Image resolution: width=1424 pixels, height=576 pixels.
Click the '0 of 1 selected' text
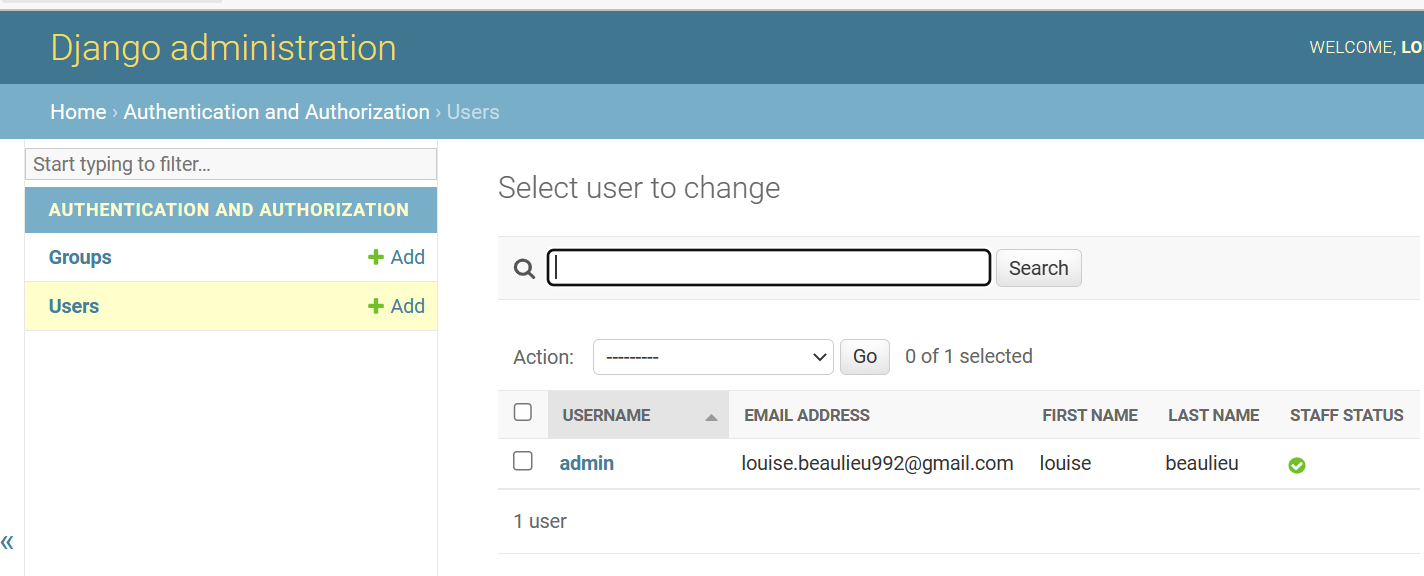(969, 356)
